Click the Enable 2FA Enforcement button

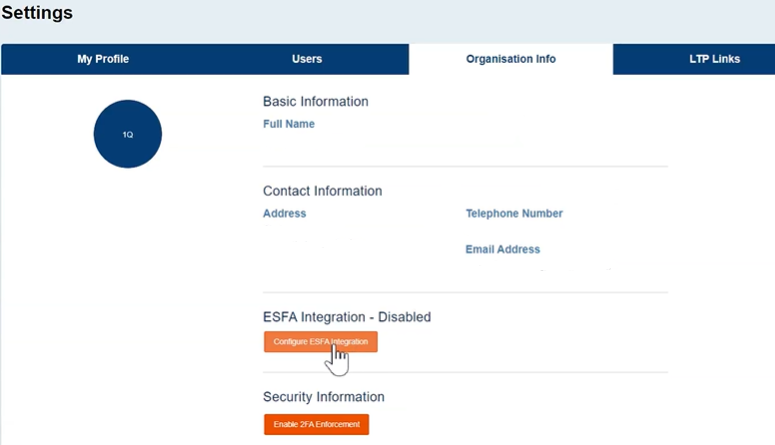[x=317, y=425]
